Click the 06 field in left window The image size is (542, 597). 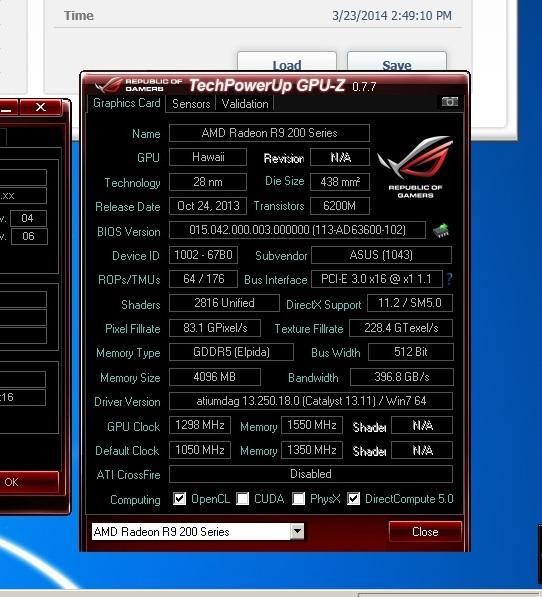coord(29,236)
